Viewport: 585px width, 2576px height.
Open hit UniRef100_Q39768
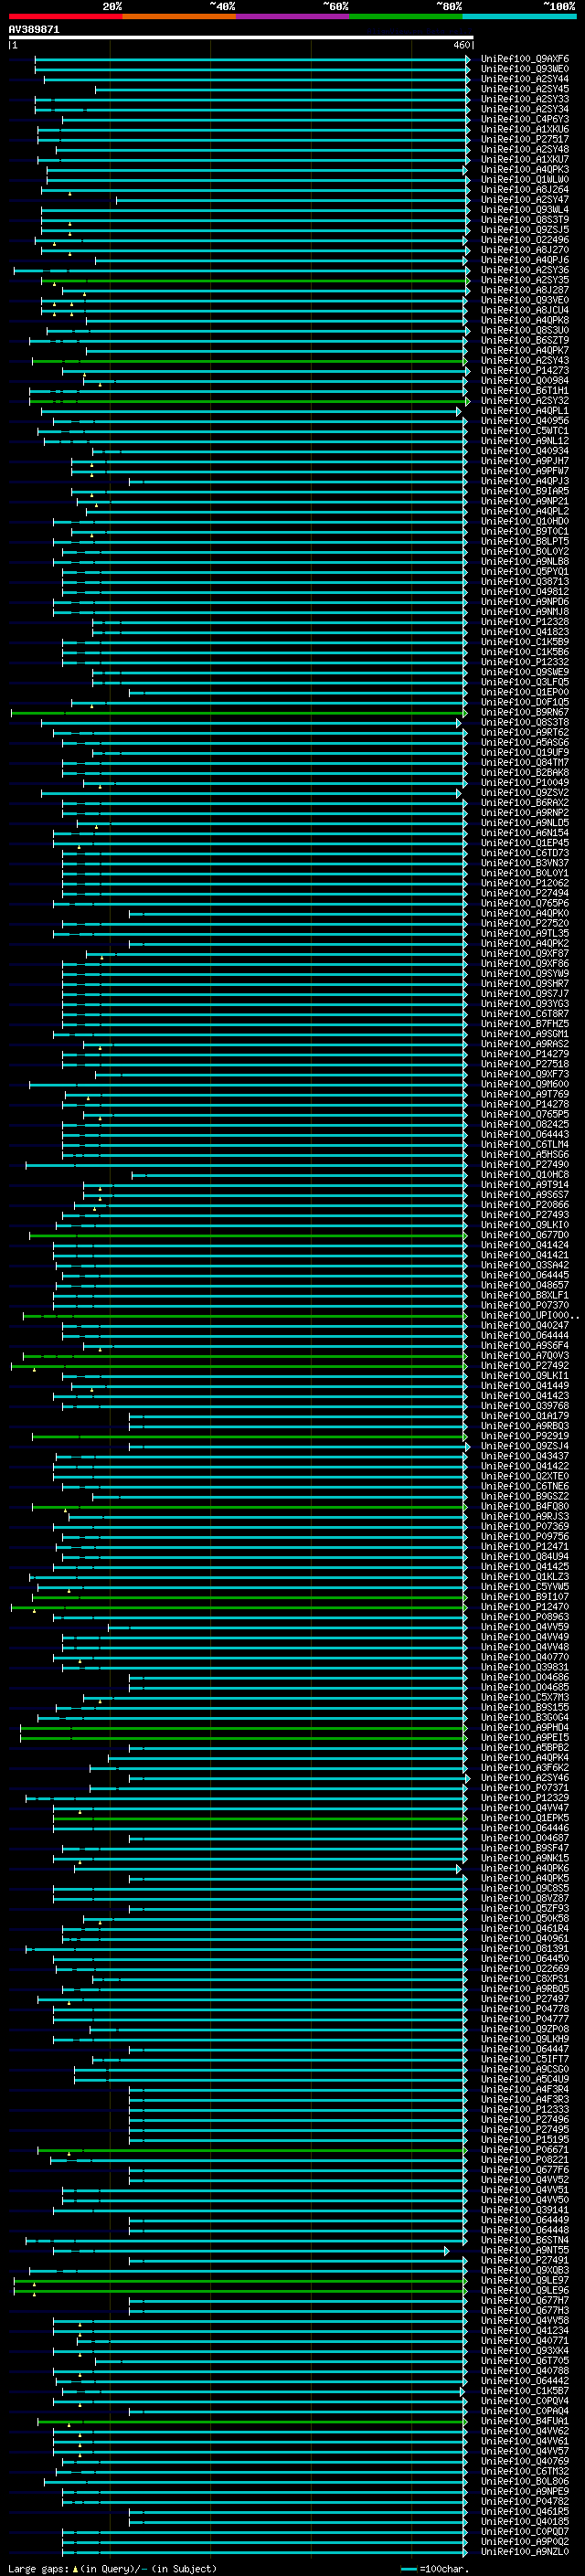click(x=525, y=1406)
